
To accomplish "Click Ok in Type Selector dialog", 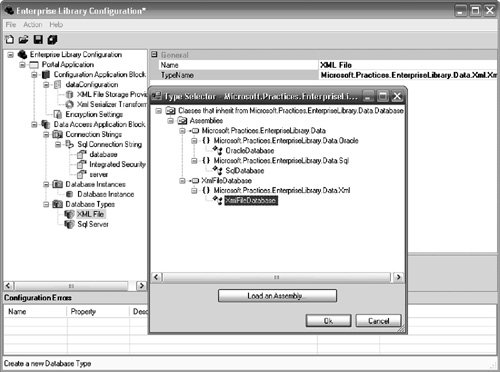I will point(328,321).
